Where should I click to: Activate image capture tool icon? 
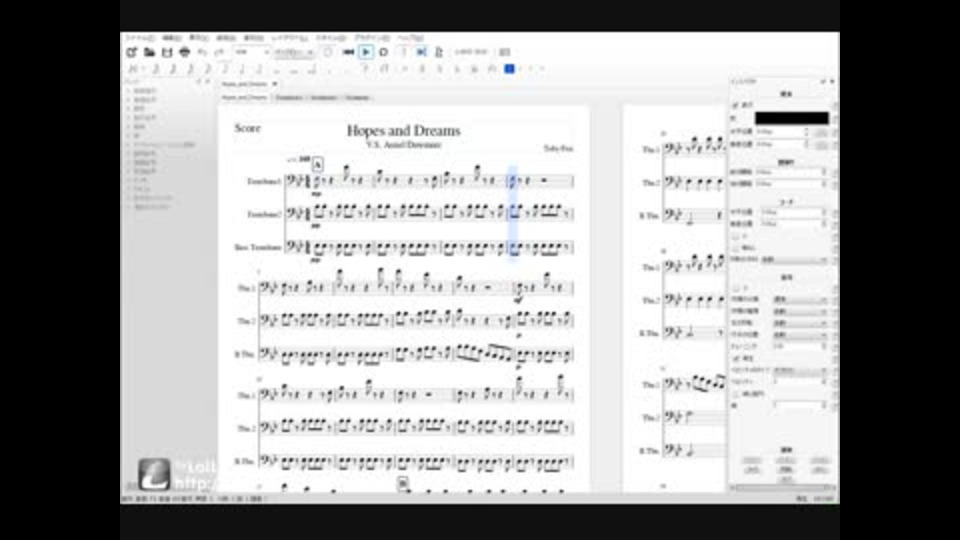coord(504,53)
